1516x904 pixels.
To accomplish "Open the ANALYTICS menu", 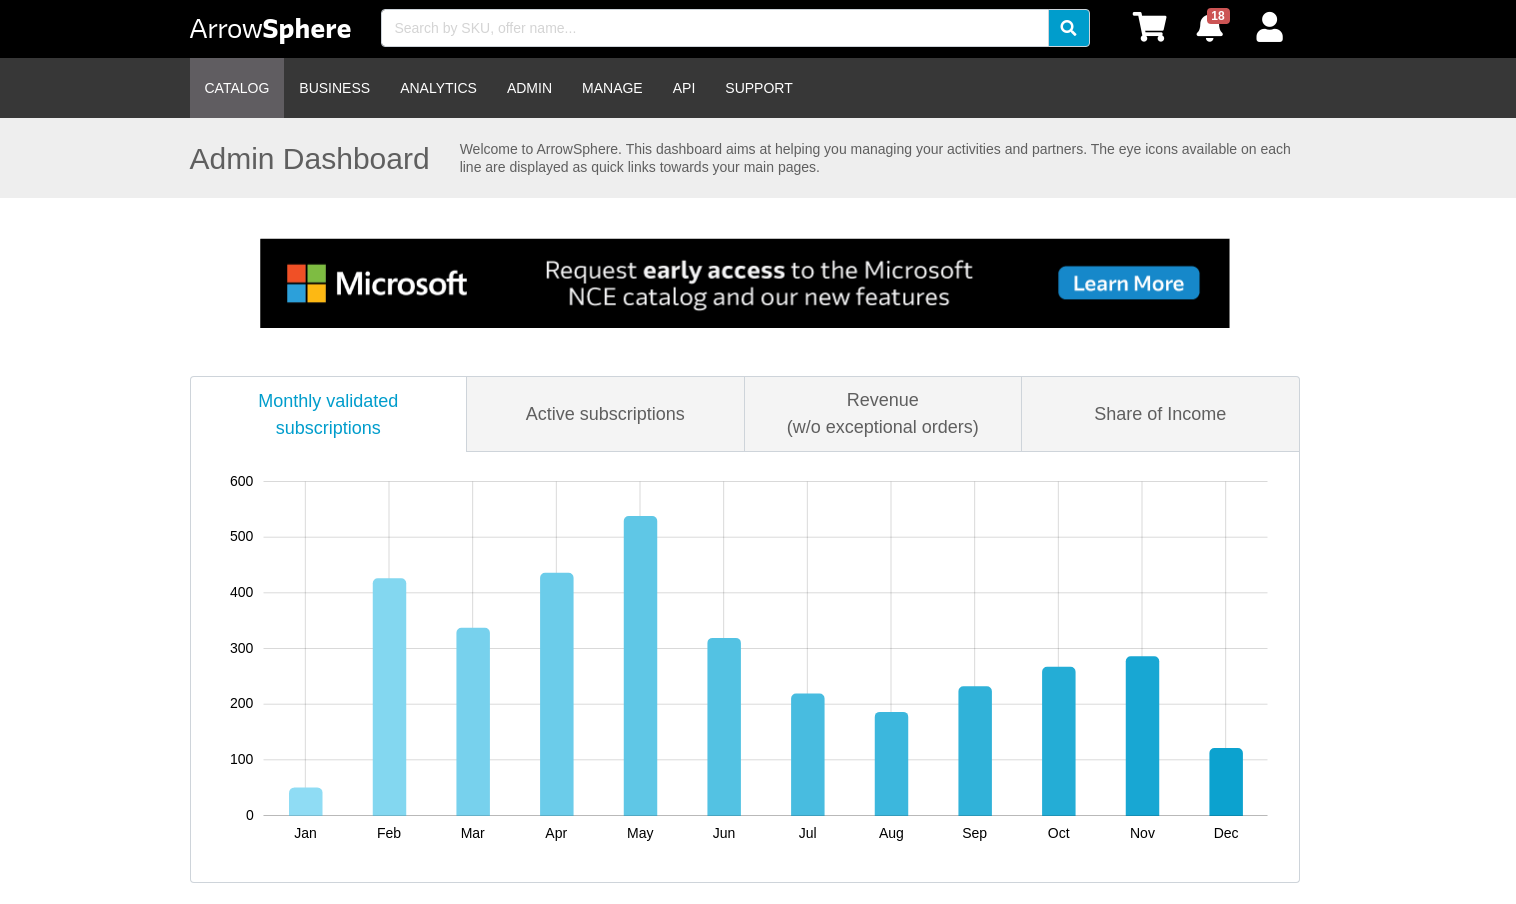I will 438,88.
